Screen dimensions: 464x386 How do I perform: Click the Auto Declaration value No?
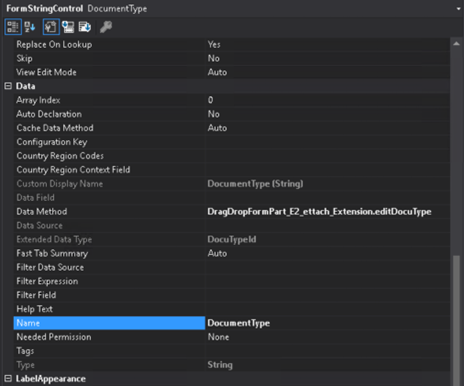tap(214, 114)
